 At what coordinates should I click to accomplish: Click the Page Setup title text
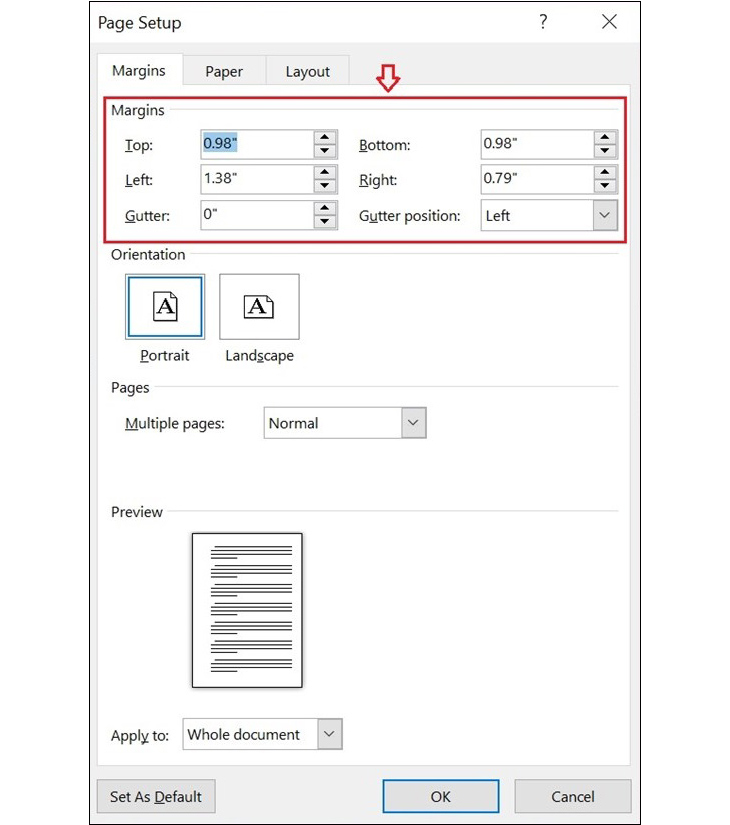(x=139, y=23)
